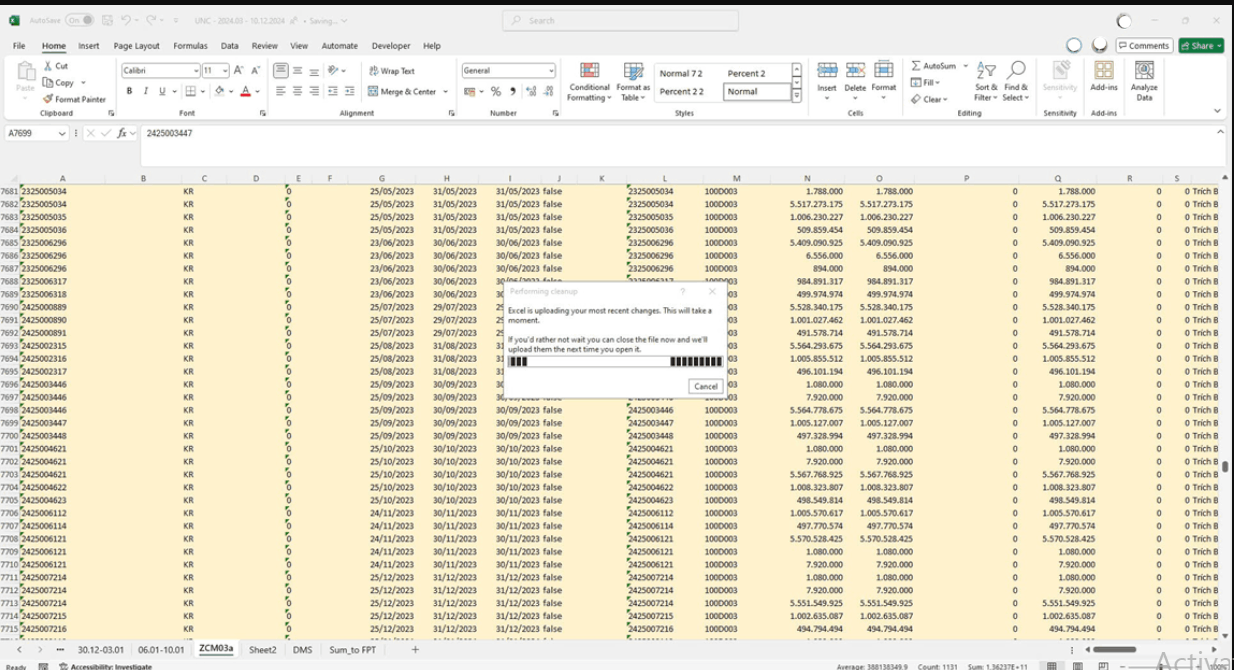The height and width of the screenshot is (670, 1234).
Task: Open the Formulas ribbon tab
Action: tap(190, 46)
